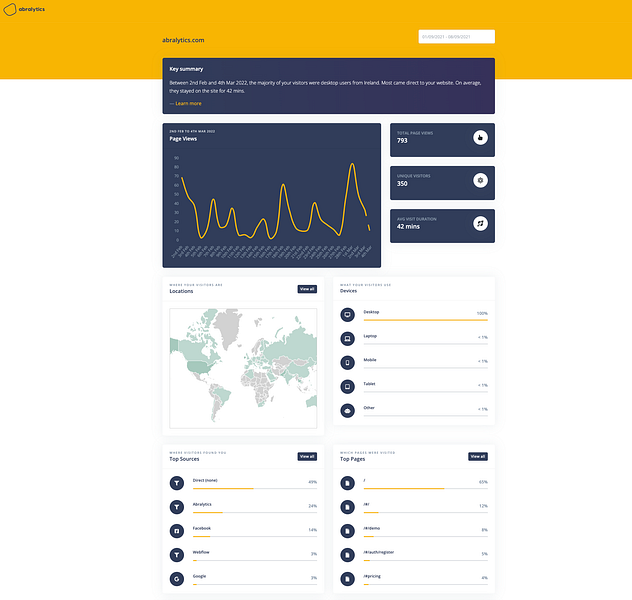Viewport: 632px width, 600px height.
Task: Click the Top Pages heading
Action: click(x=352, y=459)
